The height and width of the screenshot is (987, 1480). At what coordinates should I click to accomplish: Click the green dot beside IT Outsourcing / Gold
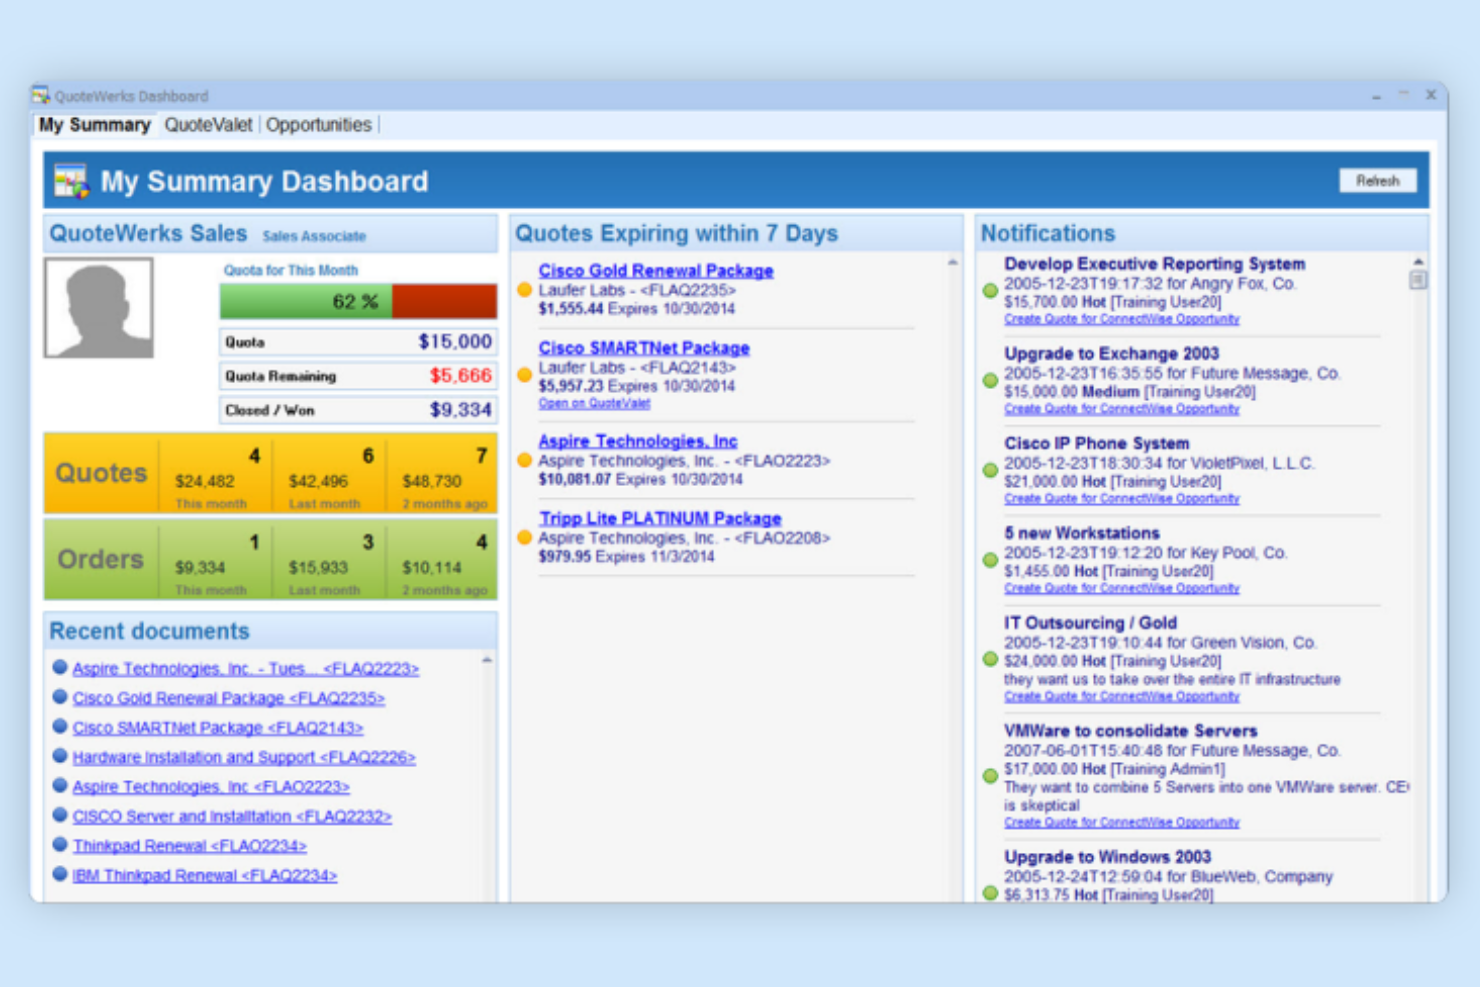(990, 659)
